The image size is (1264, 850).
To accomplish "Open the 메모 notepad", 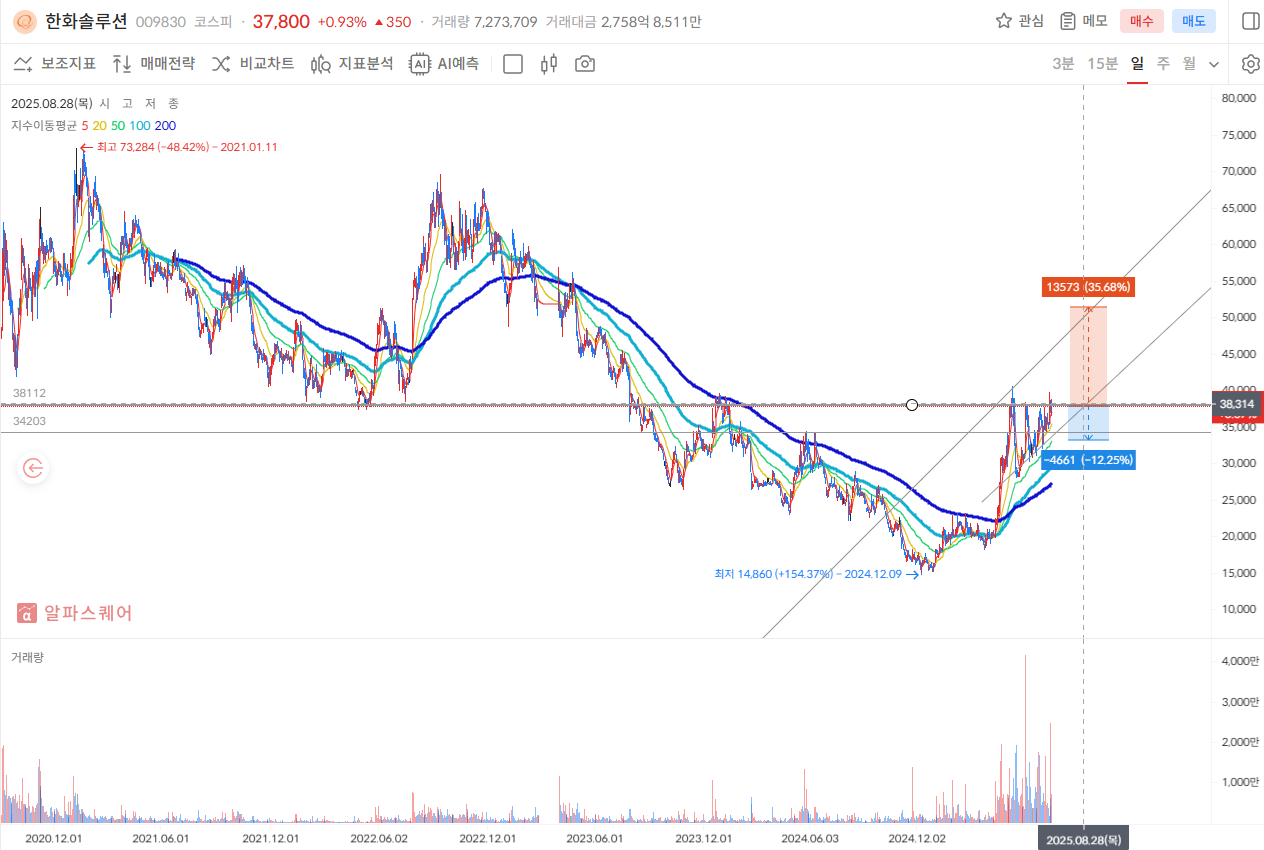I will tap(1069, 21).
